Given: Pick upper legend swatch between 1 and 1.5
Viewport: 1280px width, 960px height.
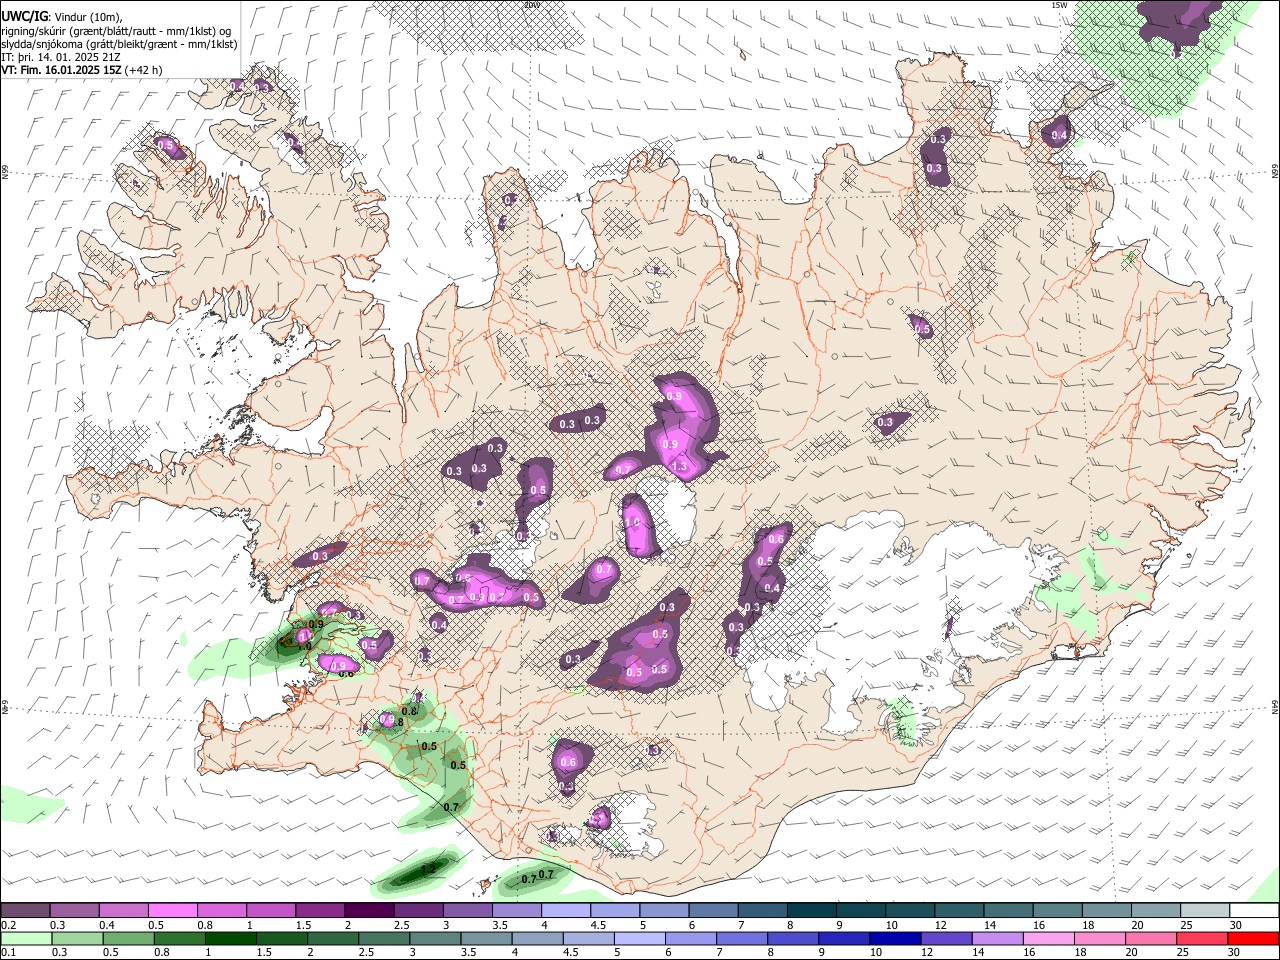Looking at the screenshot, I should click(x=271, y=911).
